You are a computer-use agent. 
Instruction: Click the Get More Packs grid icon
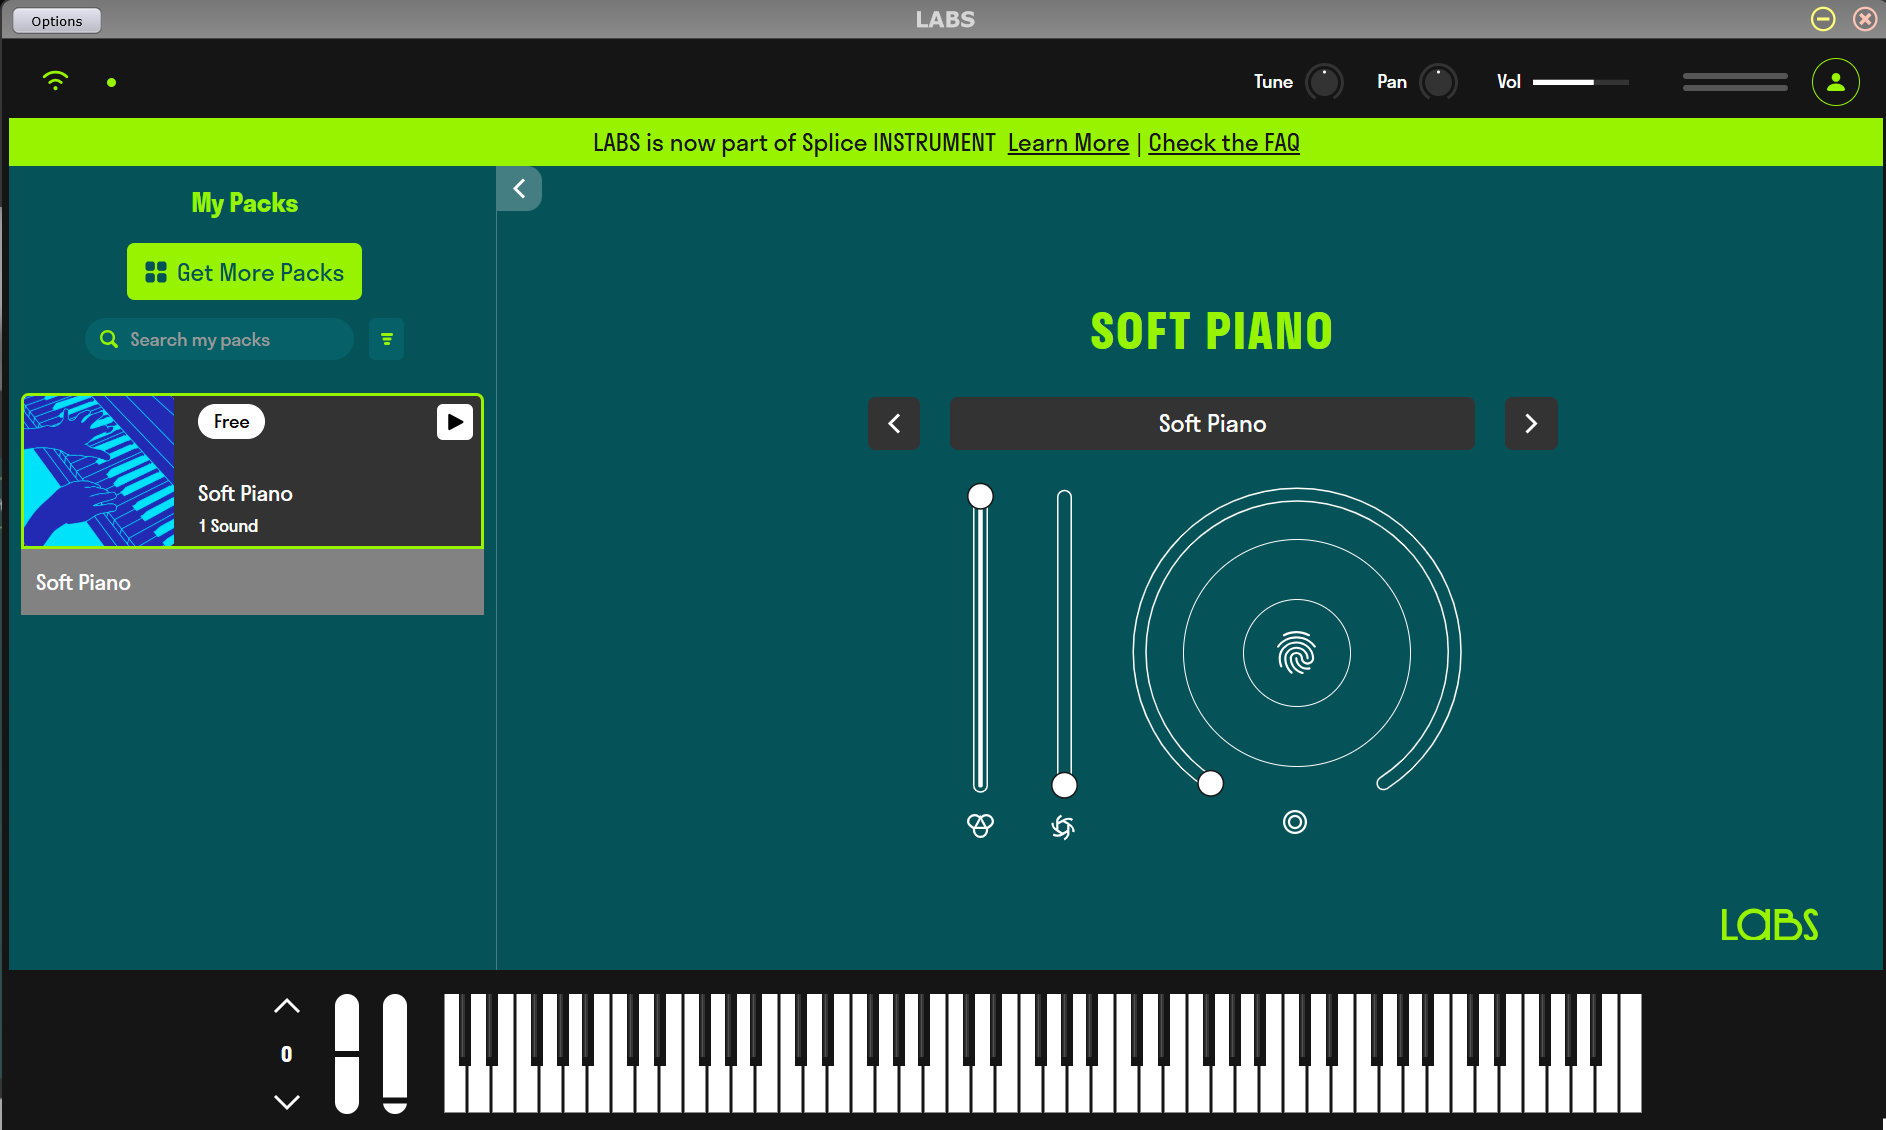tap(156, 271)
